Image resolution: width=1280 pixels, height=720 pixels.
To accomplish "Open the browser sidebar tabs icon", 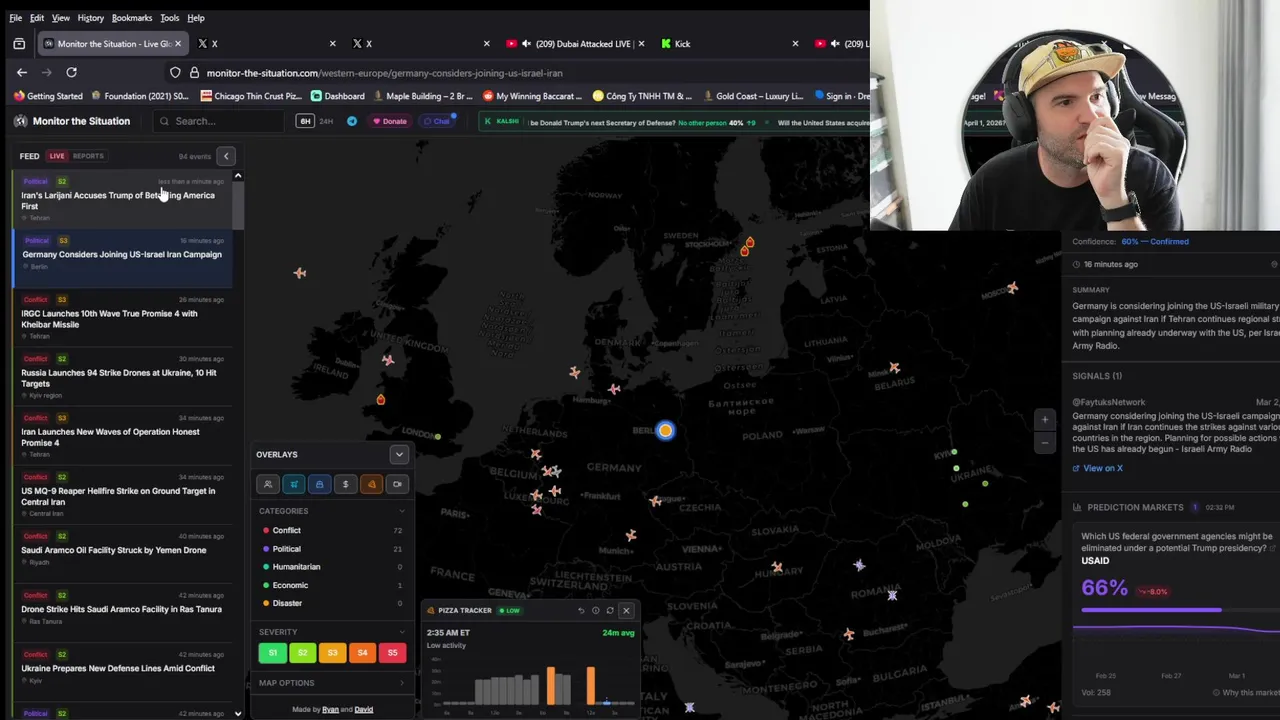I will click(x=19, y=43).
